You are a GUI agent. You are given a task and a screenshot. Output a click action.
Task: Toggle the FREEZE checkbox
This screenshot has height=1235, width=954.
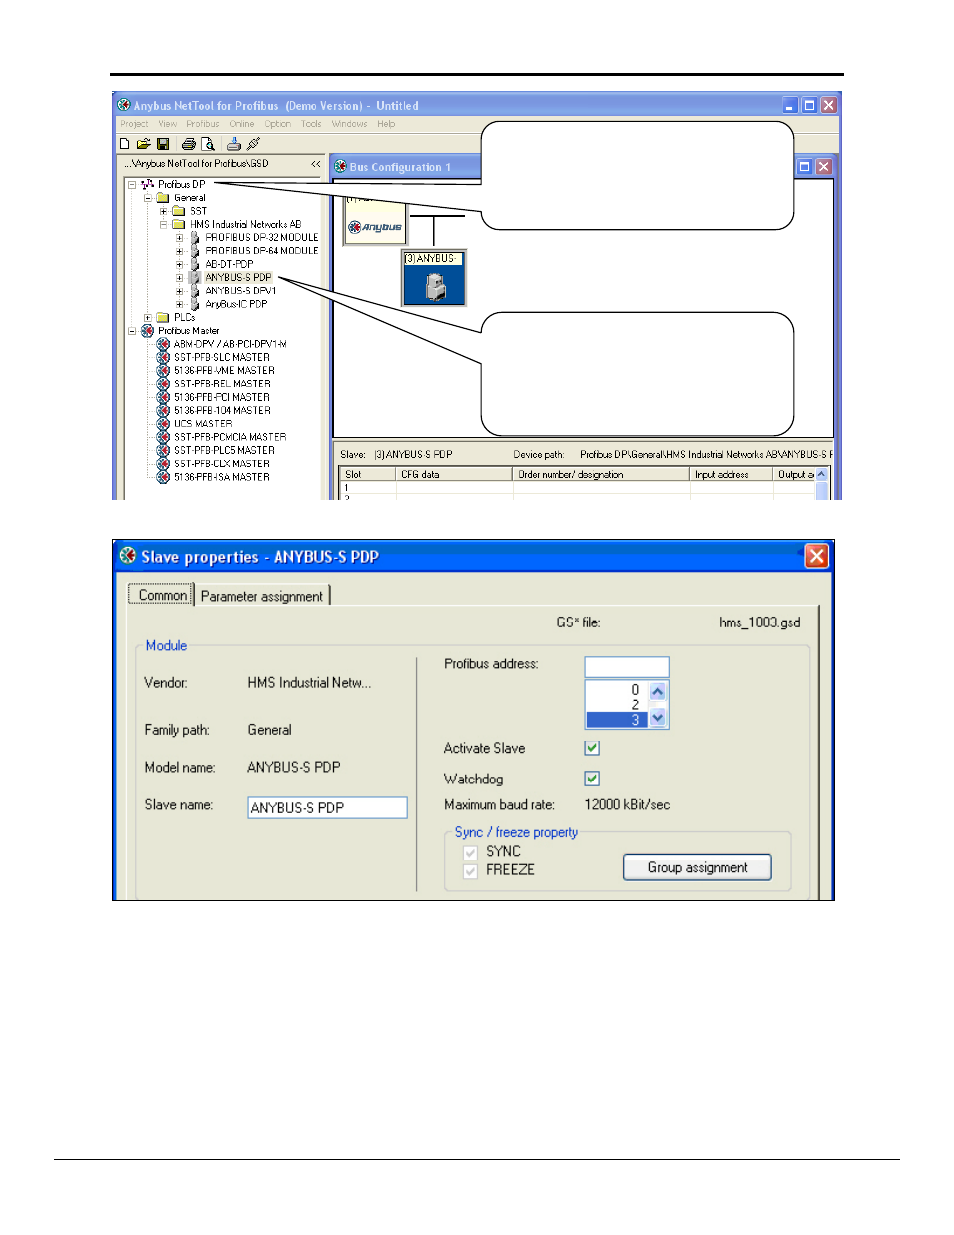click(470, 871)
